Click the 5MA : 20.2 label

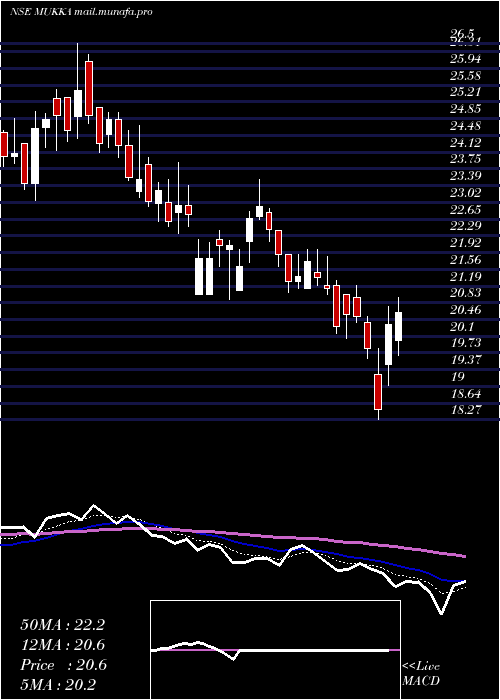coord(58,685)
